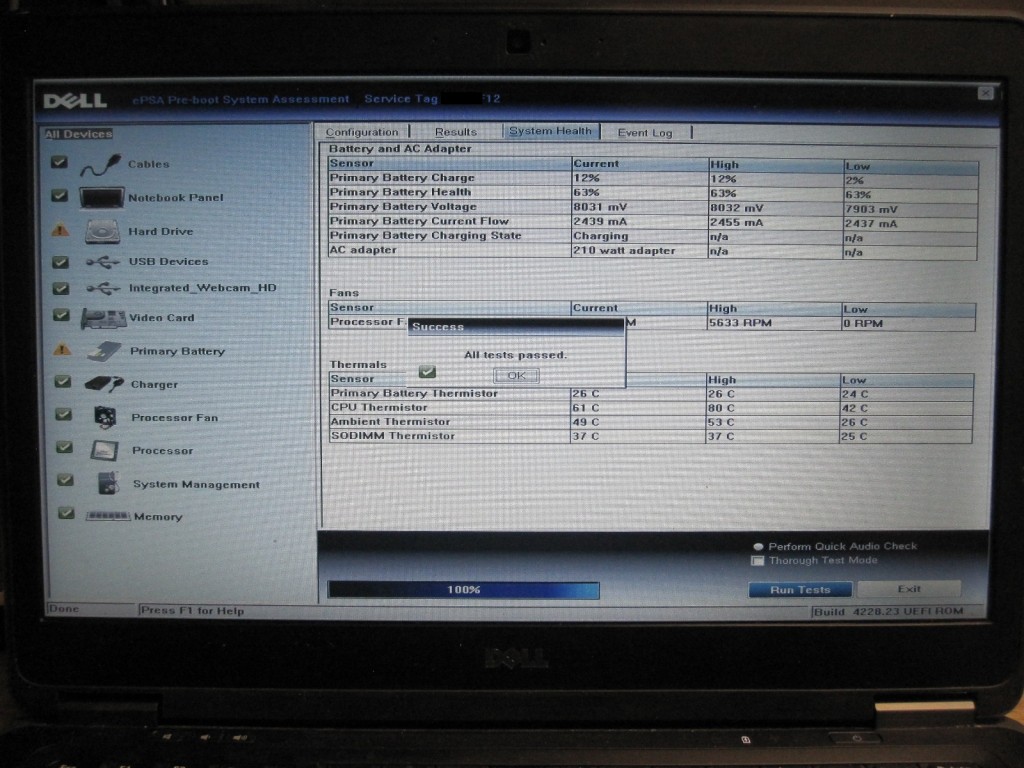
Task: Open the Event Log tab
Action: [x=645, y=133]
